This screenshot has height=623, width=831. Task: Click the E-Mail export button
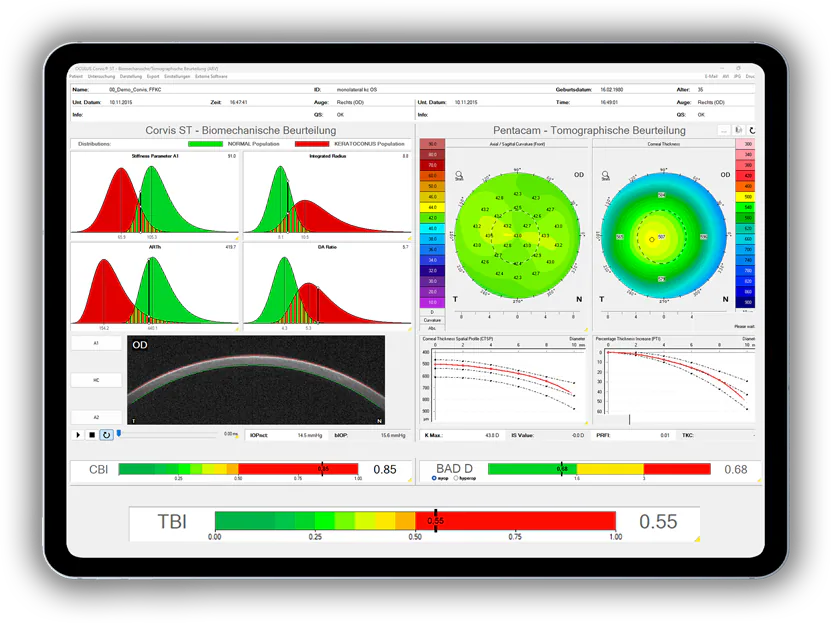[711, 76]
